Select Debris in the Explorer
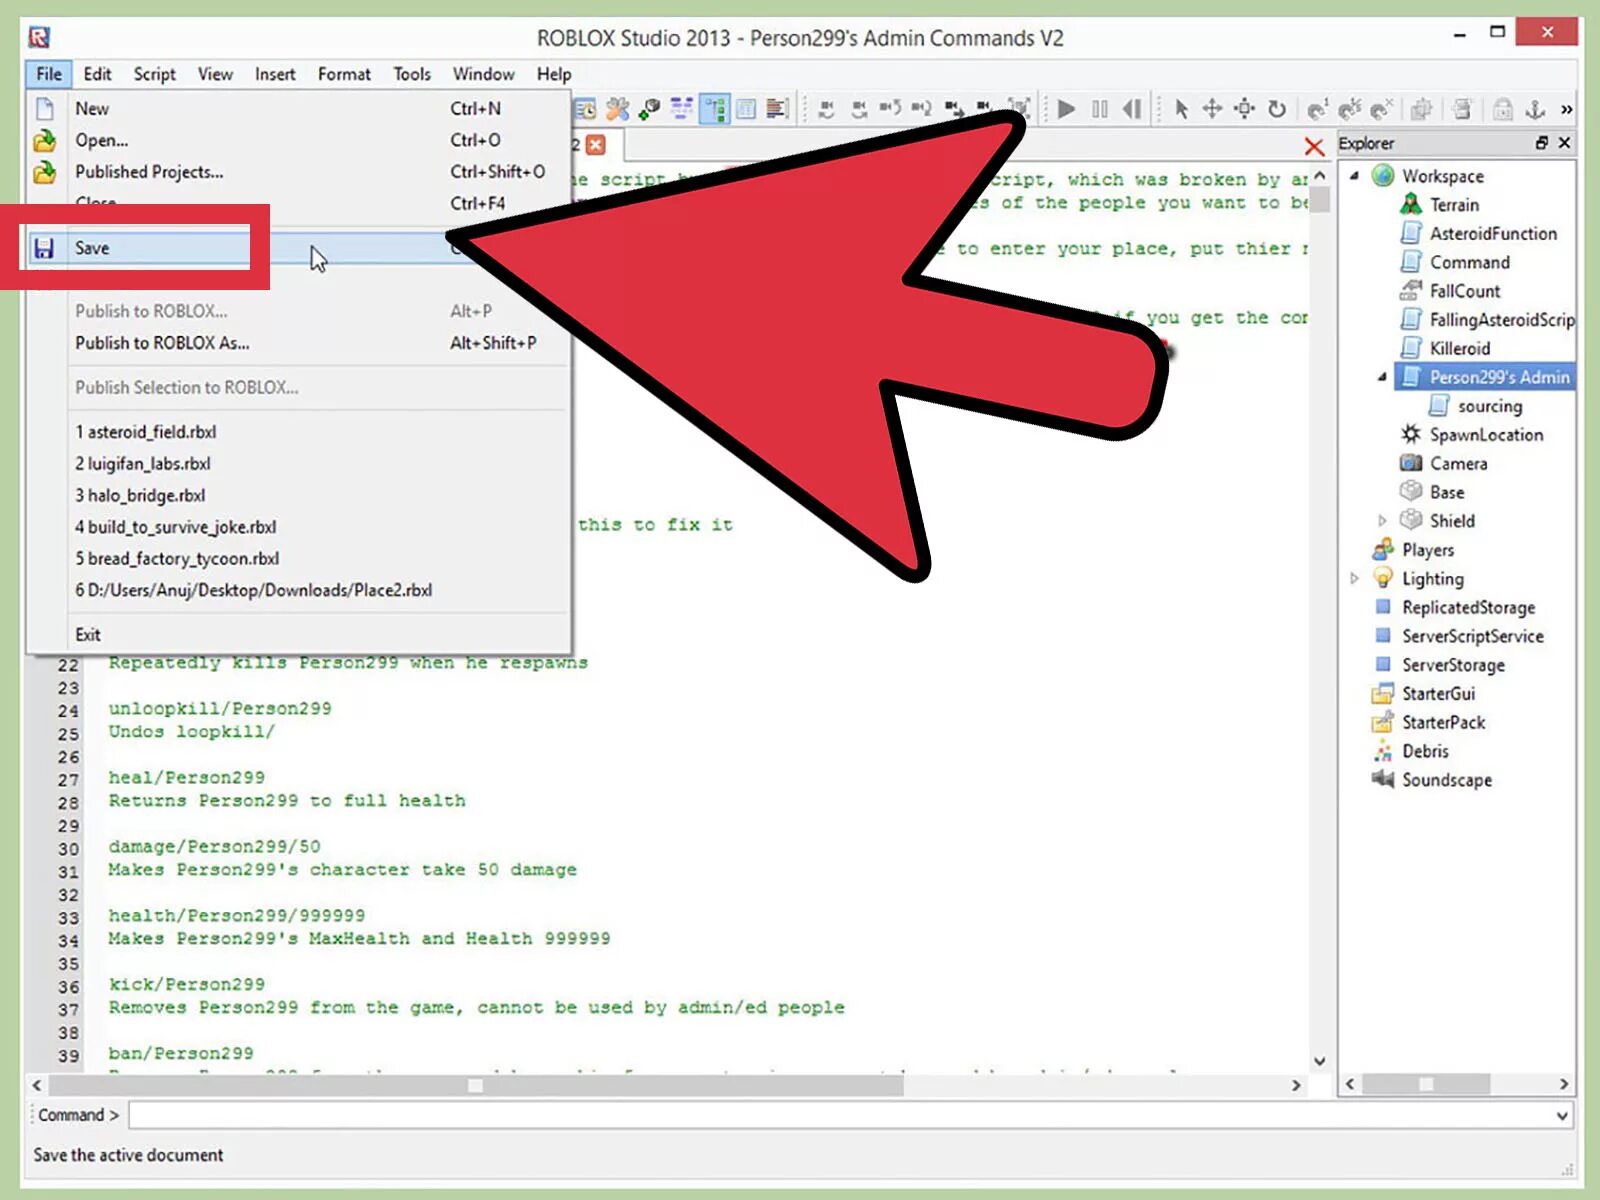The image size is (1600, 1200). [1425, 751]
